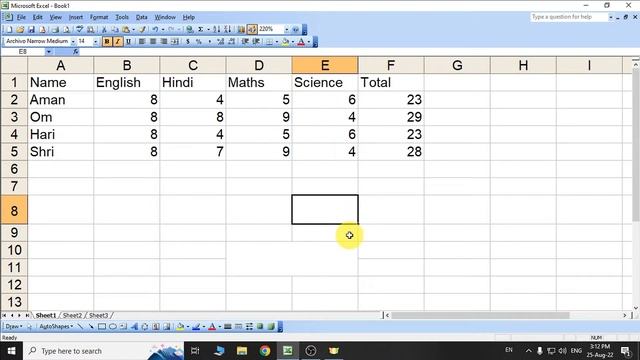640x360 pixels.
Task: Click Sort Ascending icon
Action: click(216, 29)
